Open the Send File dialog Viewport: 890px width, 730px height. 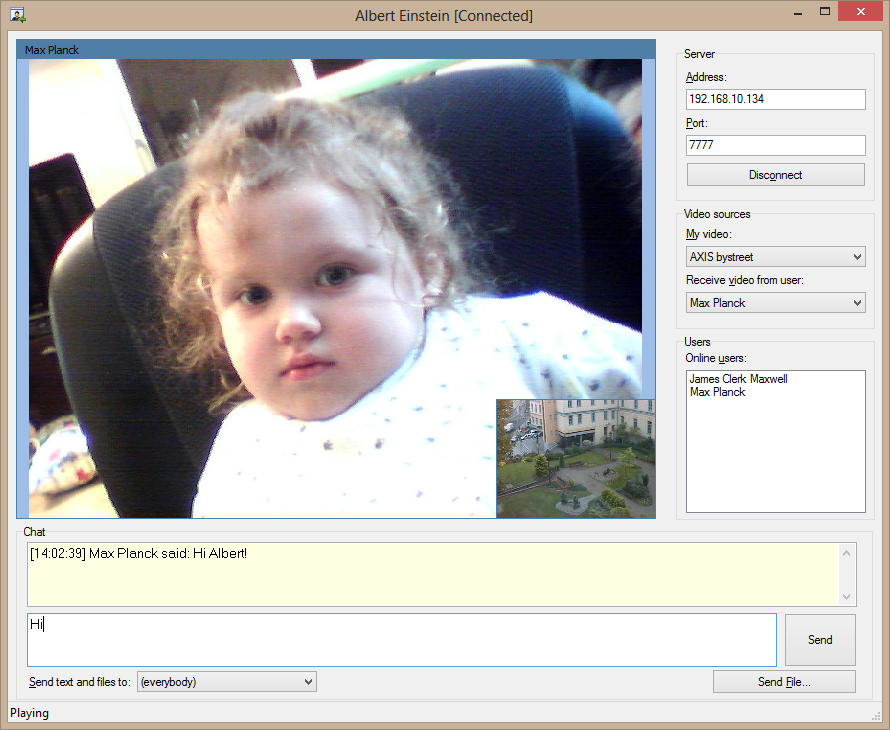(x=784, y=682)
